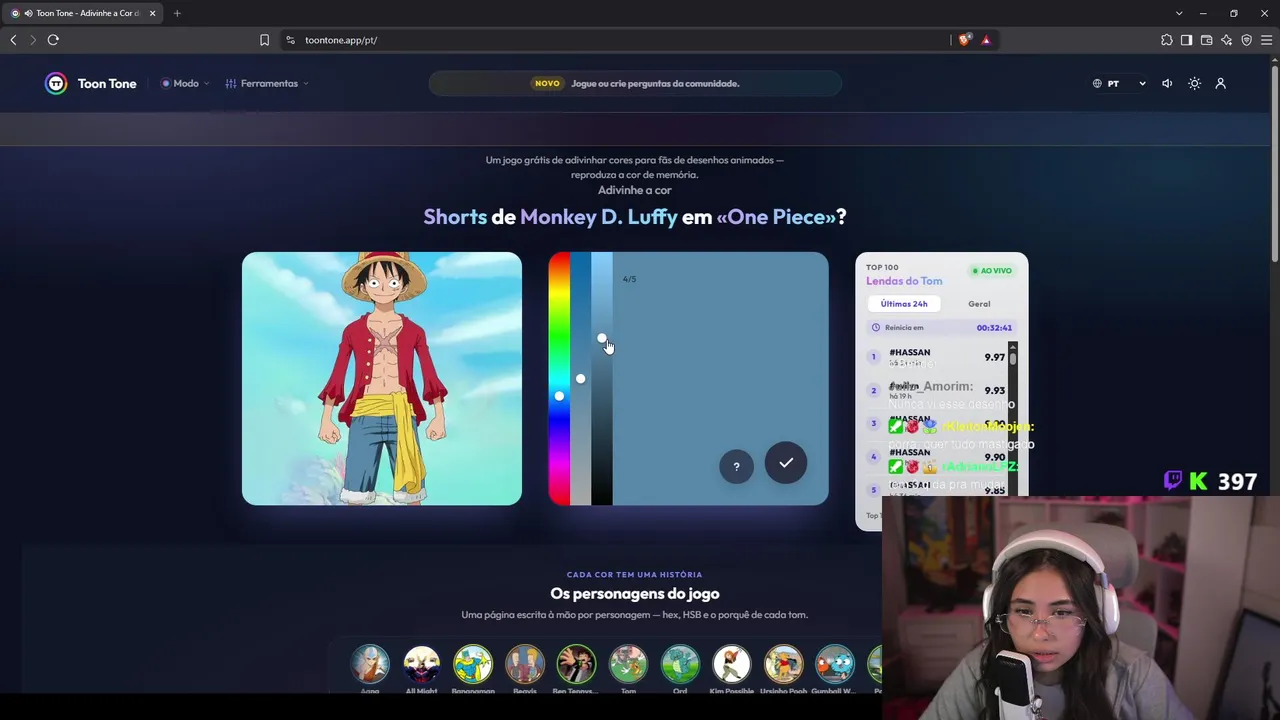1280x720 pixels.
Task: Click the Toon Tone logo icon
Action: (x=56, y=83)
